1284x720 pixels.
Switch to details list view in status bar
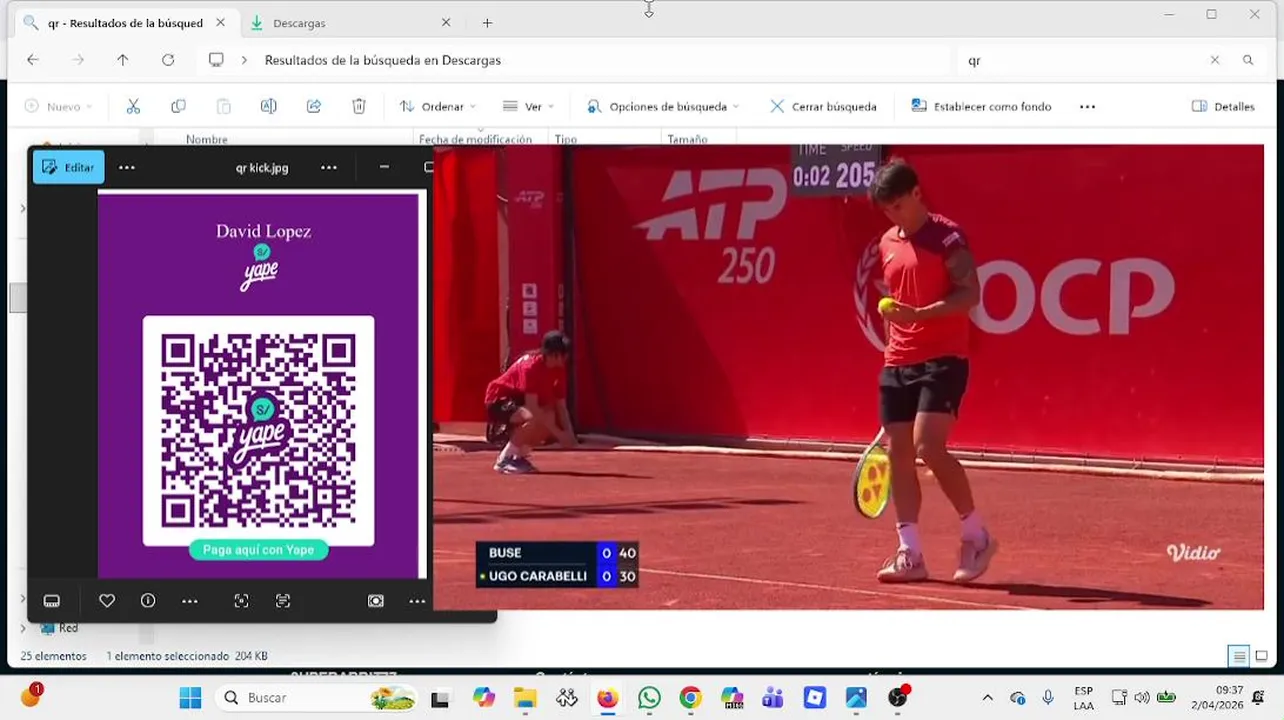point(1239,656)
